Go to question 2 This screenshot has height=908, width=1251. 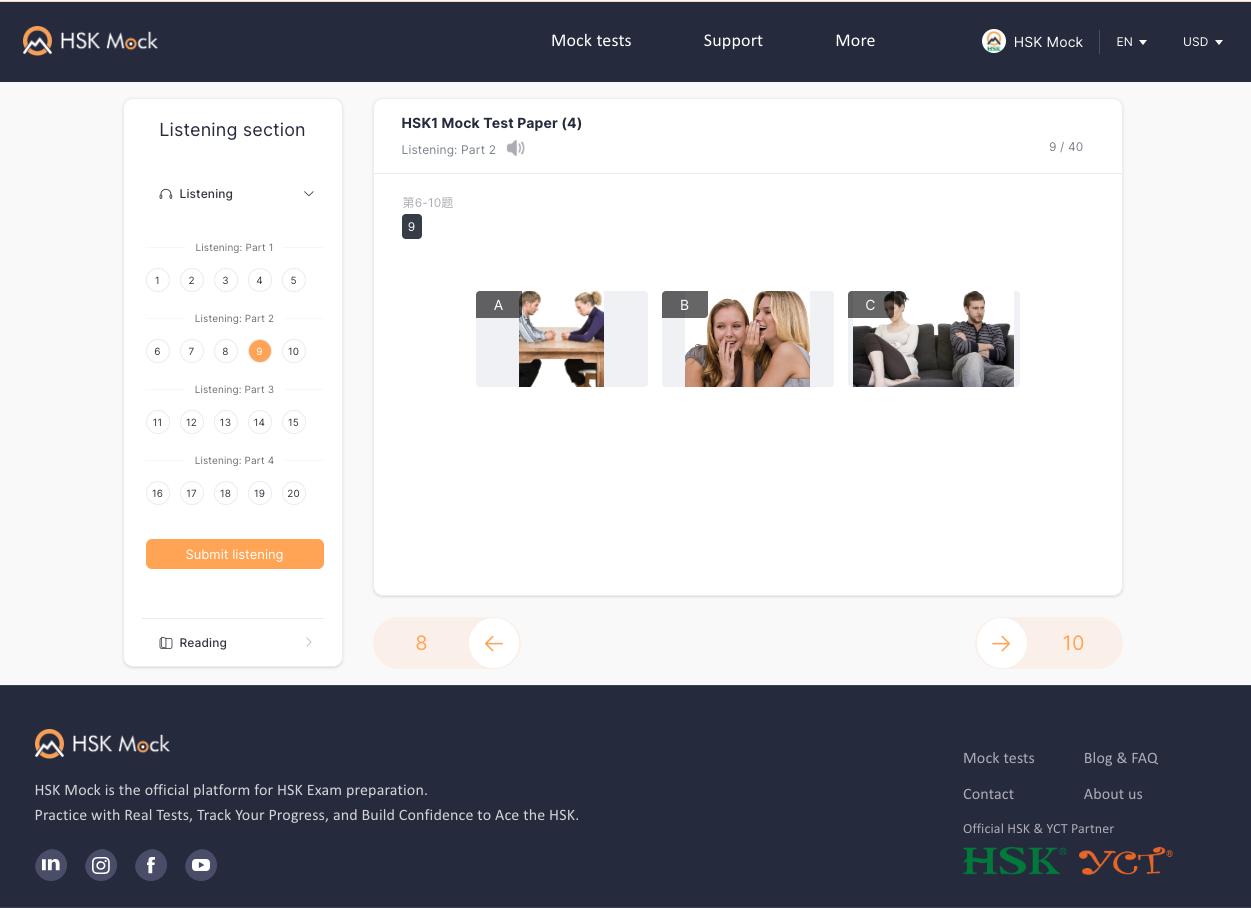191,280
